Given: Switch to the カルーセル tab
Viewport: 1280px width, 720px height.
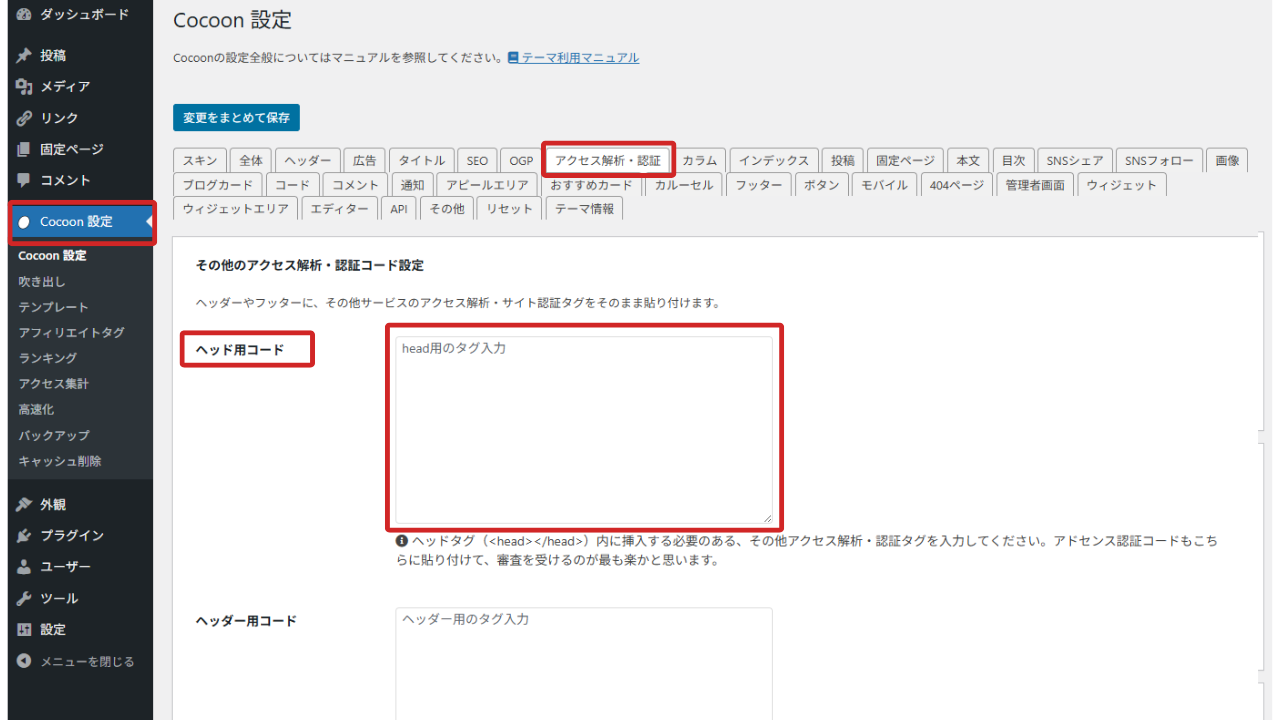Looking at the screenshot, I should pos(684,185).
